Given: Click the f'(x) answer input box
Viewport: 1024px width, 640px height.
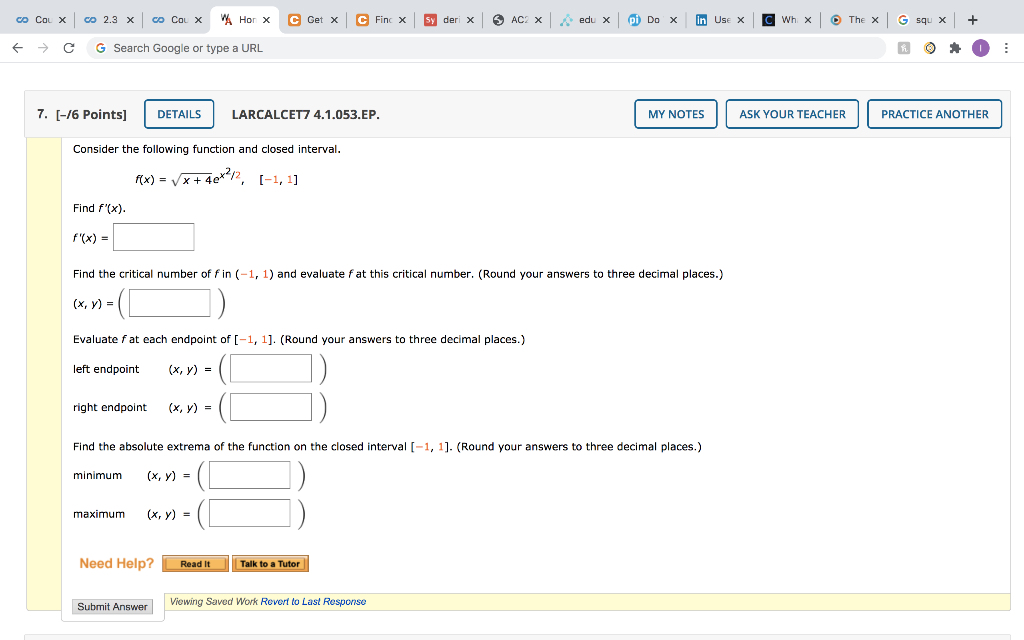Looking at the screenshot, I should (x=152, y=236).
